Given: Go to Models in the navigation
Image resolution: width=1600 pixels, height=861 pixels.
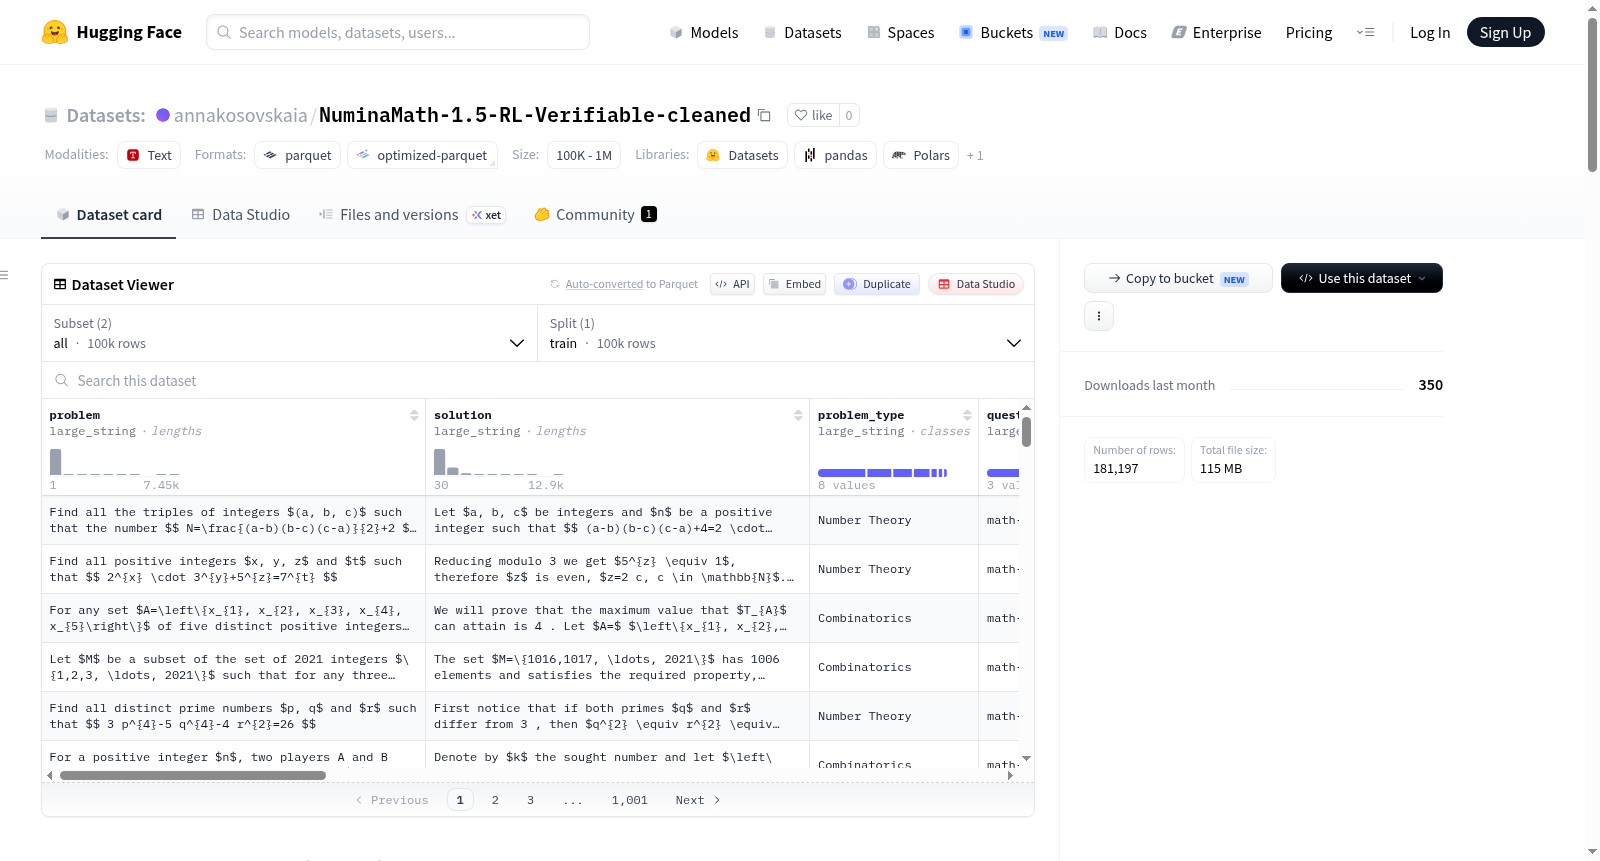Looking at the screenshot, I should click(x=704, y=33).
